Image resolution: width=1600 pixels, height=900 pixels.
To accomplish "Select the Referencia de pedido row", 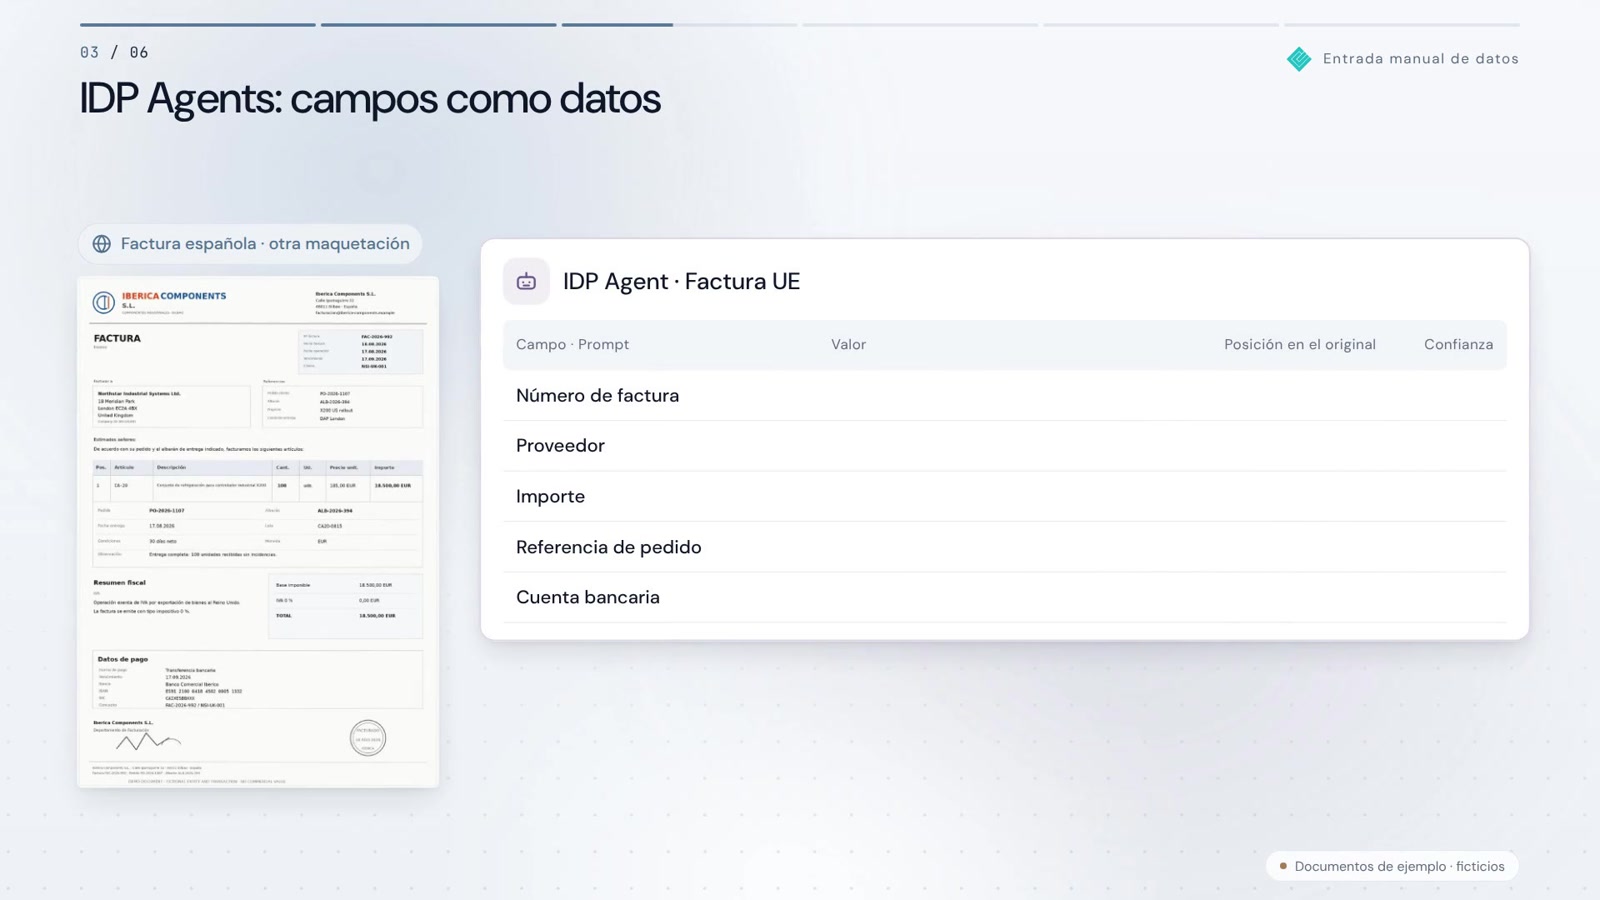I will [1004, 547].
